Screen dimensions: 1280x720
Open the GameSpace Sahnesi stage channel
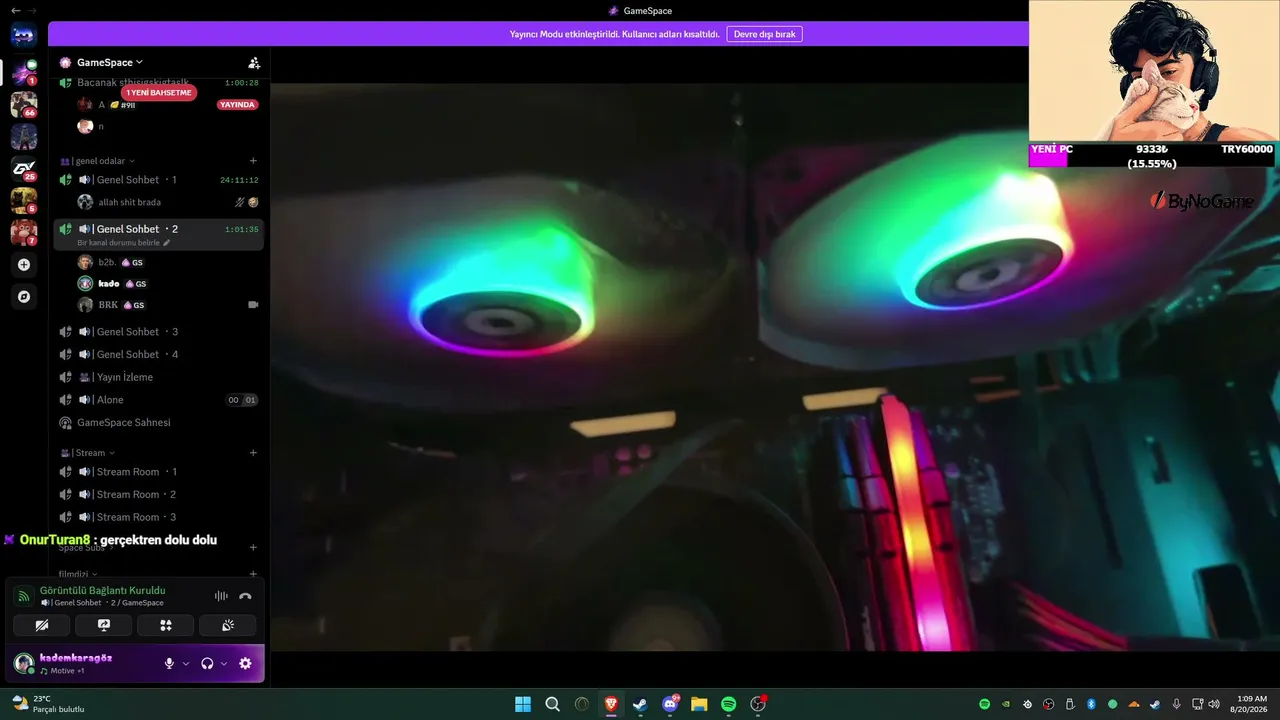pos(159,422)
